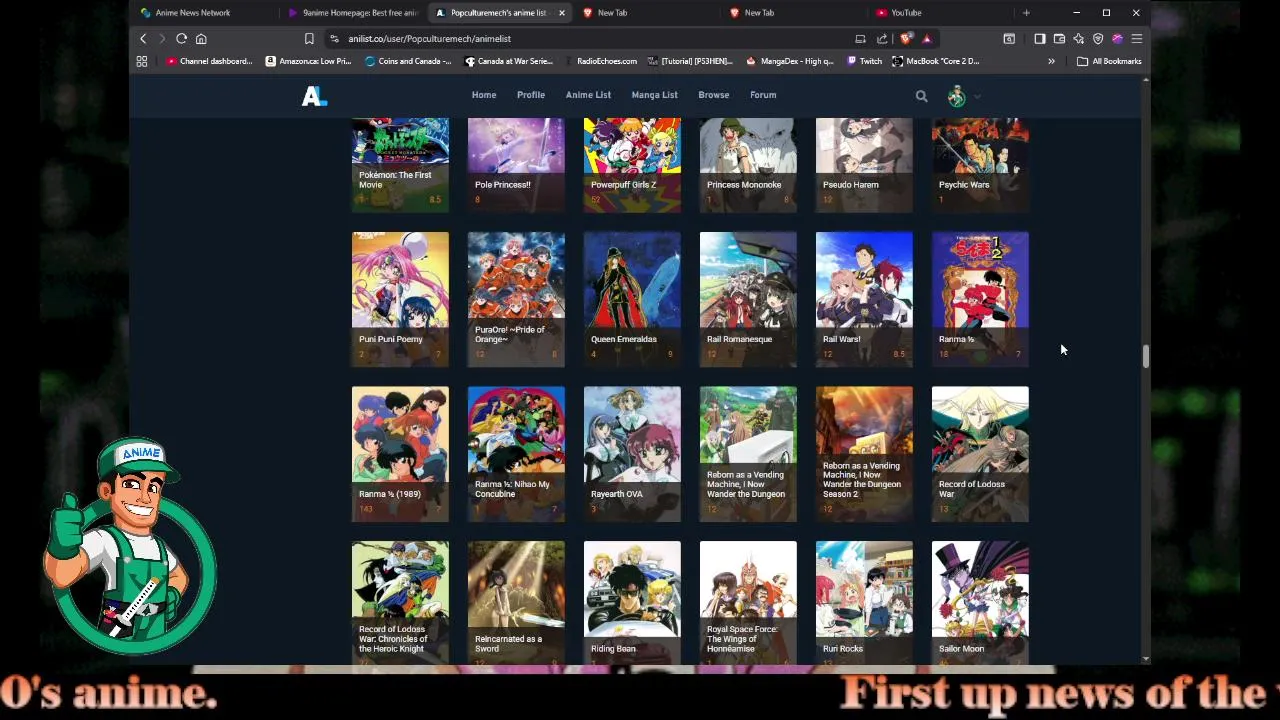The height and width of the screenshot is (720, 1280).
Task: Reload the page
Action: pyautogui.click(x=181, y=39)
